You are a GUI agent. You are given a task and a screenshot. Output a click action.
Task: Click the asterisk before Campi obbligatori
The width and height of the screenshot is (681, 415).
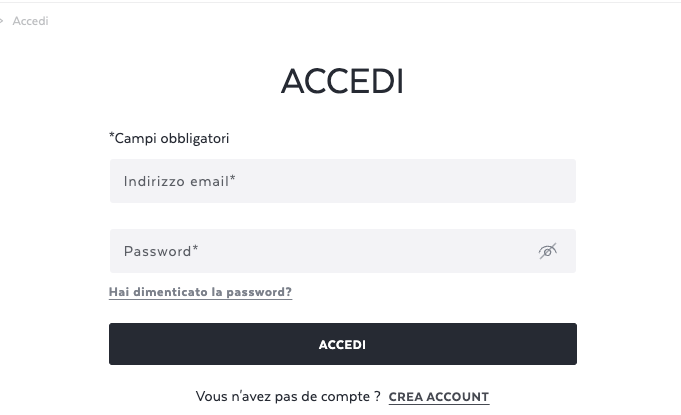click(x=112, y=136)
